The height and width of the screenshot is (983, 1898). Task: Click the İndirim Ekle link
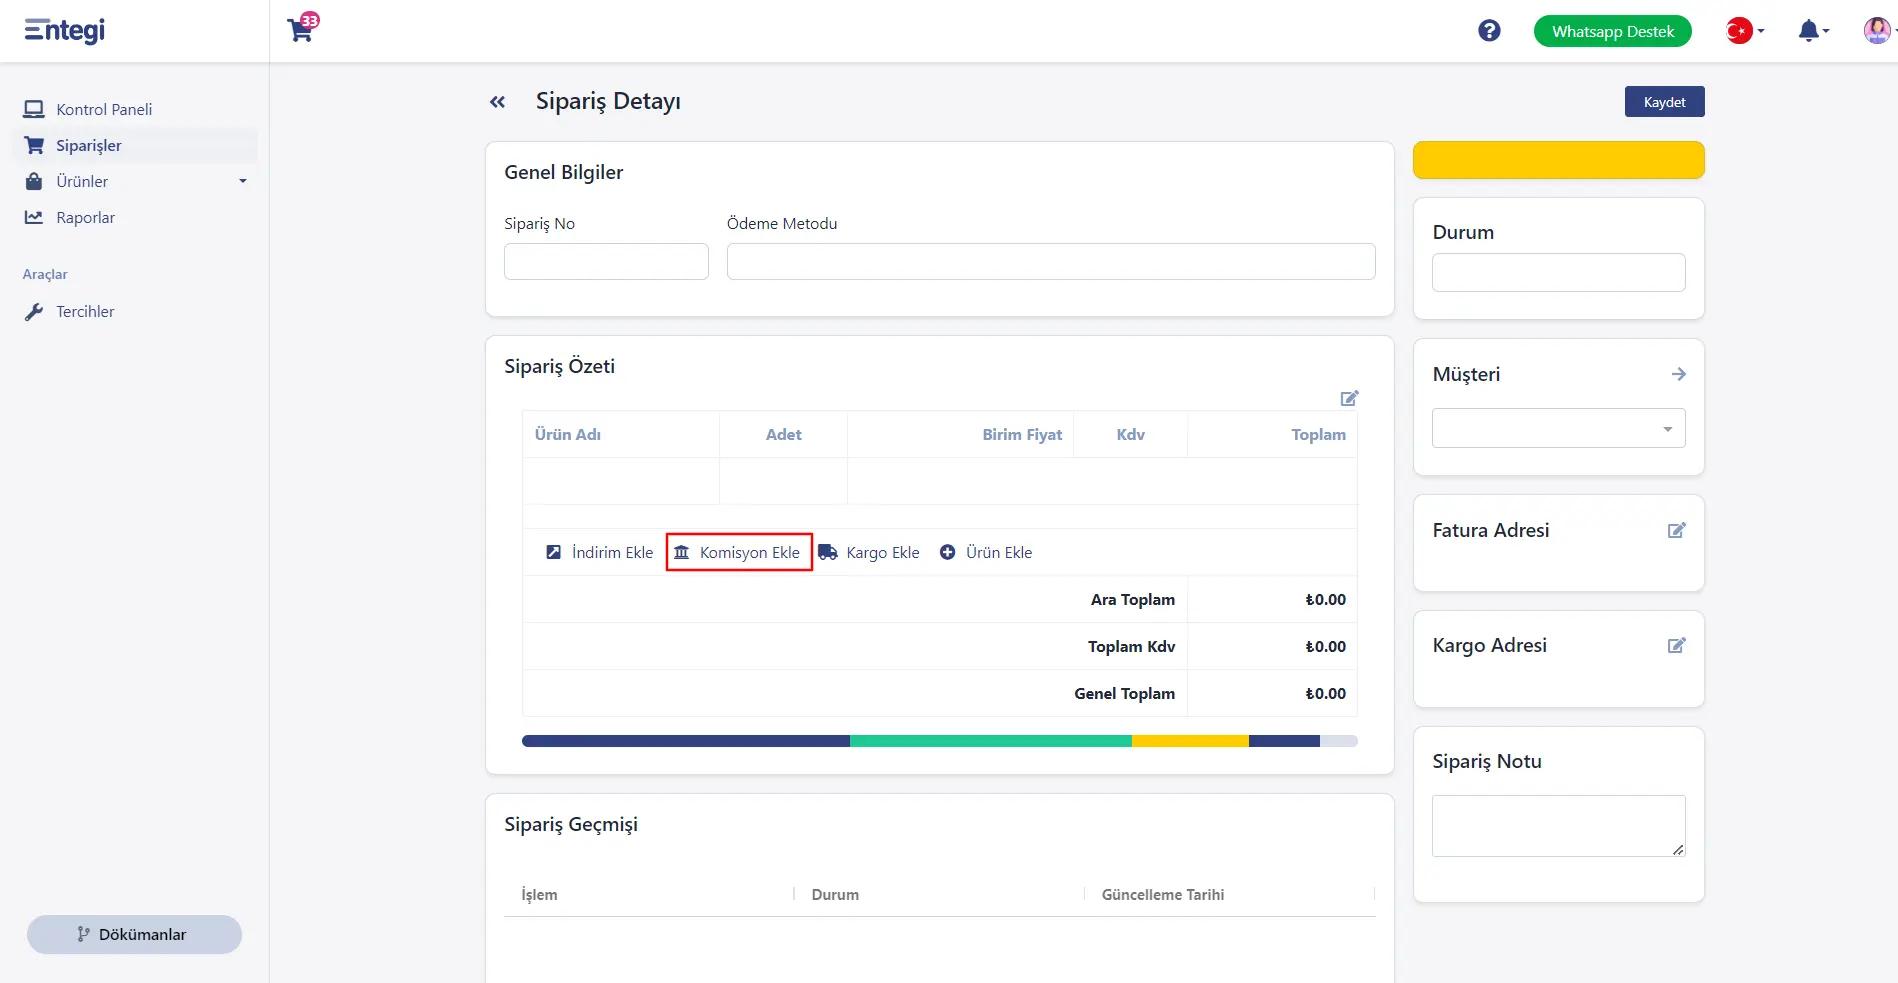click(612, 552)
